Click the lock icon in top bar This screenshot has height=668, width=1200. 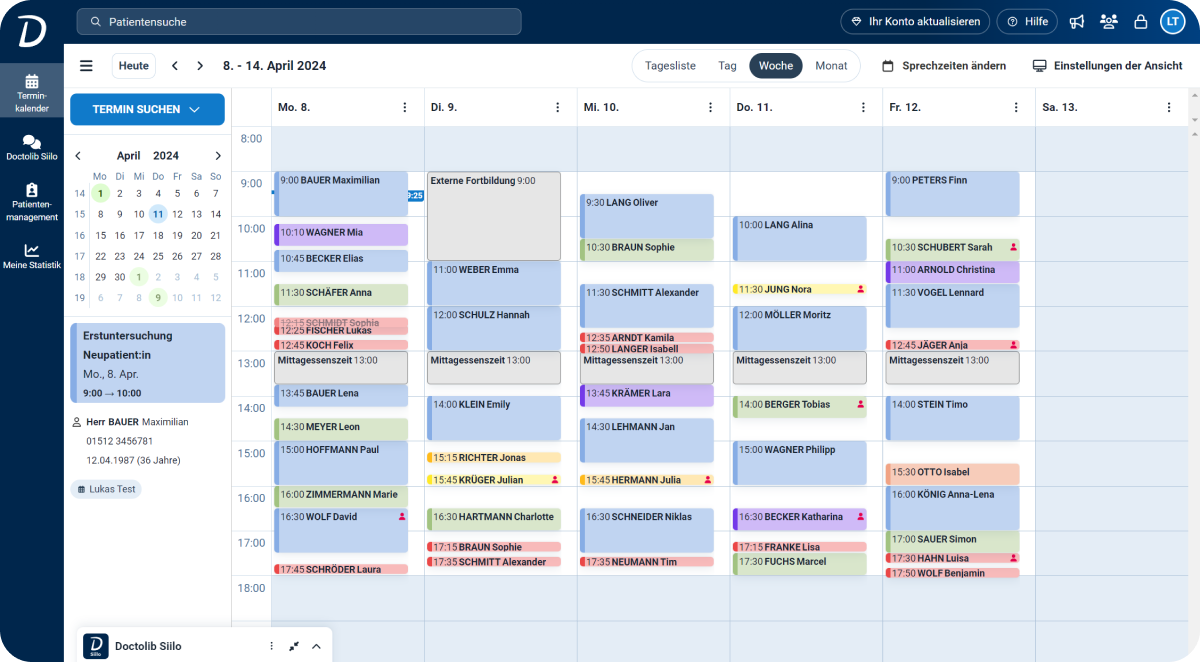click(x=1140, y=21)
